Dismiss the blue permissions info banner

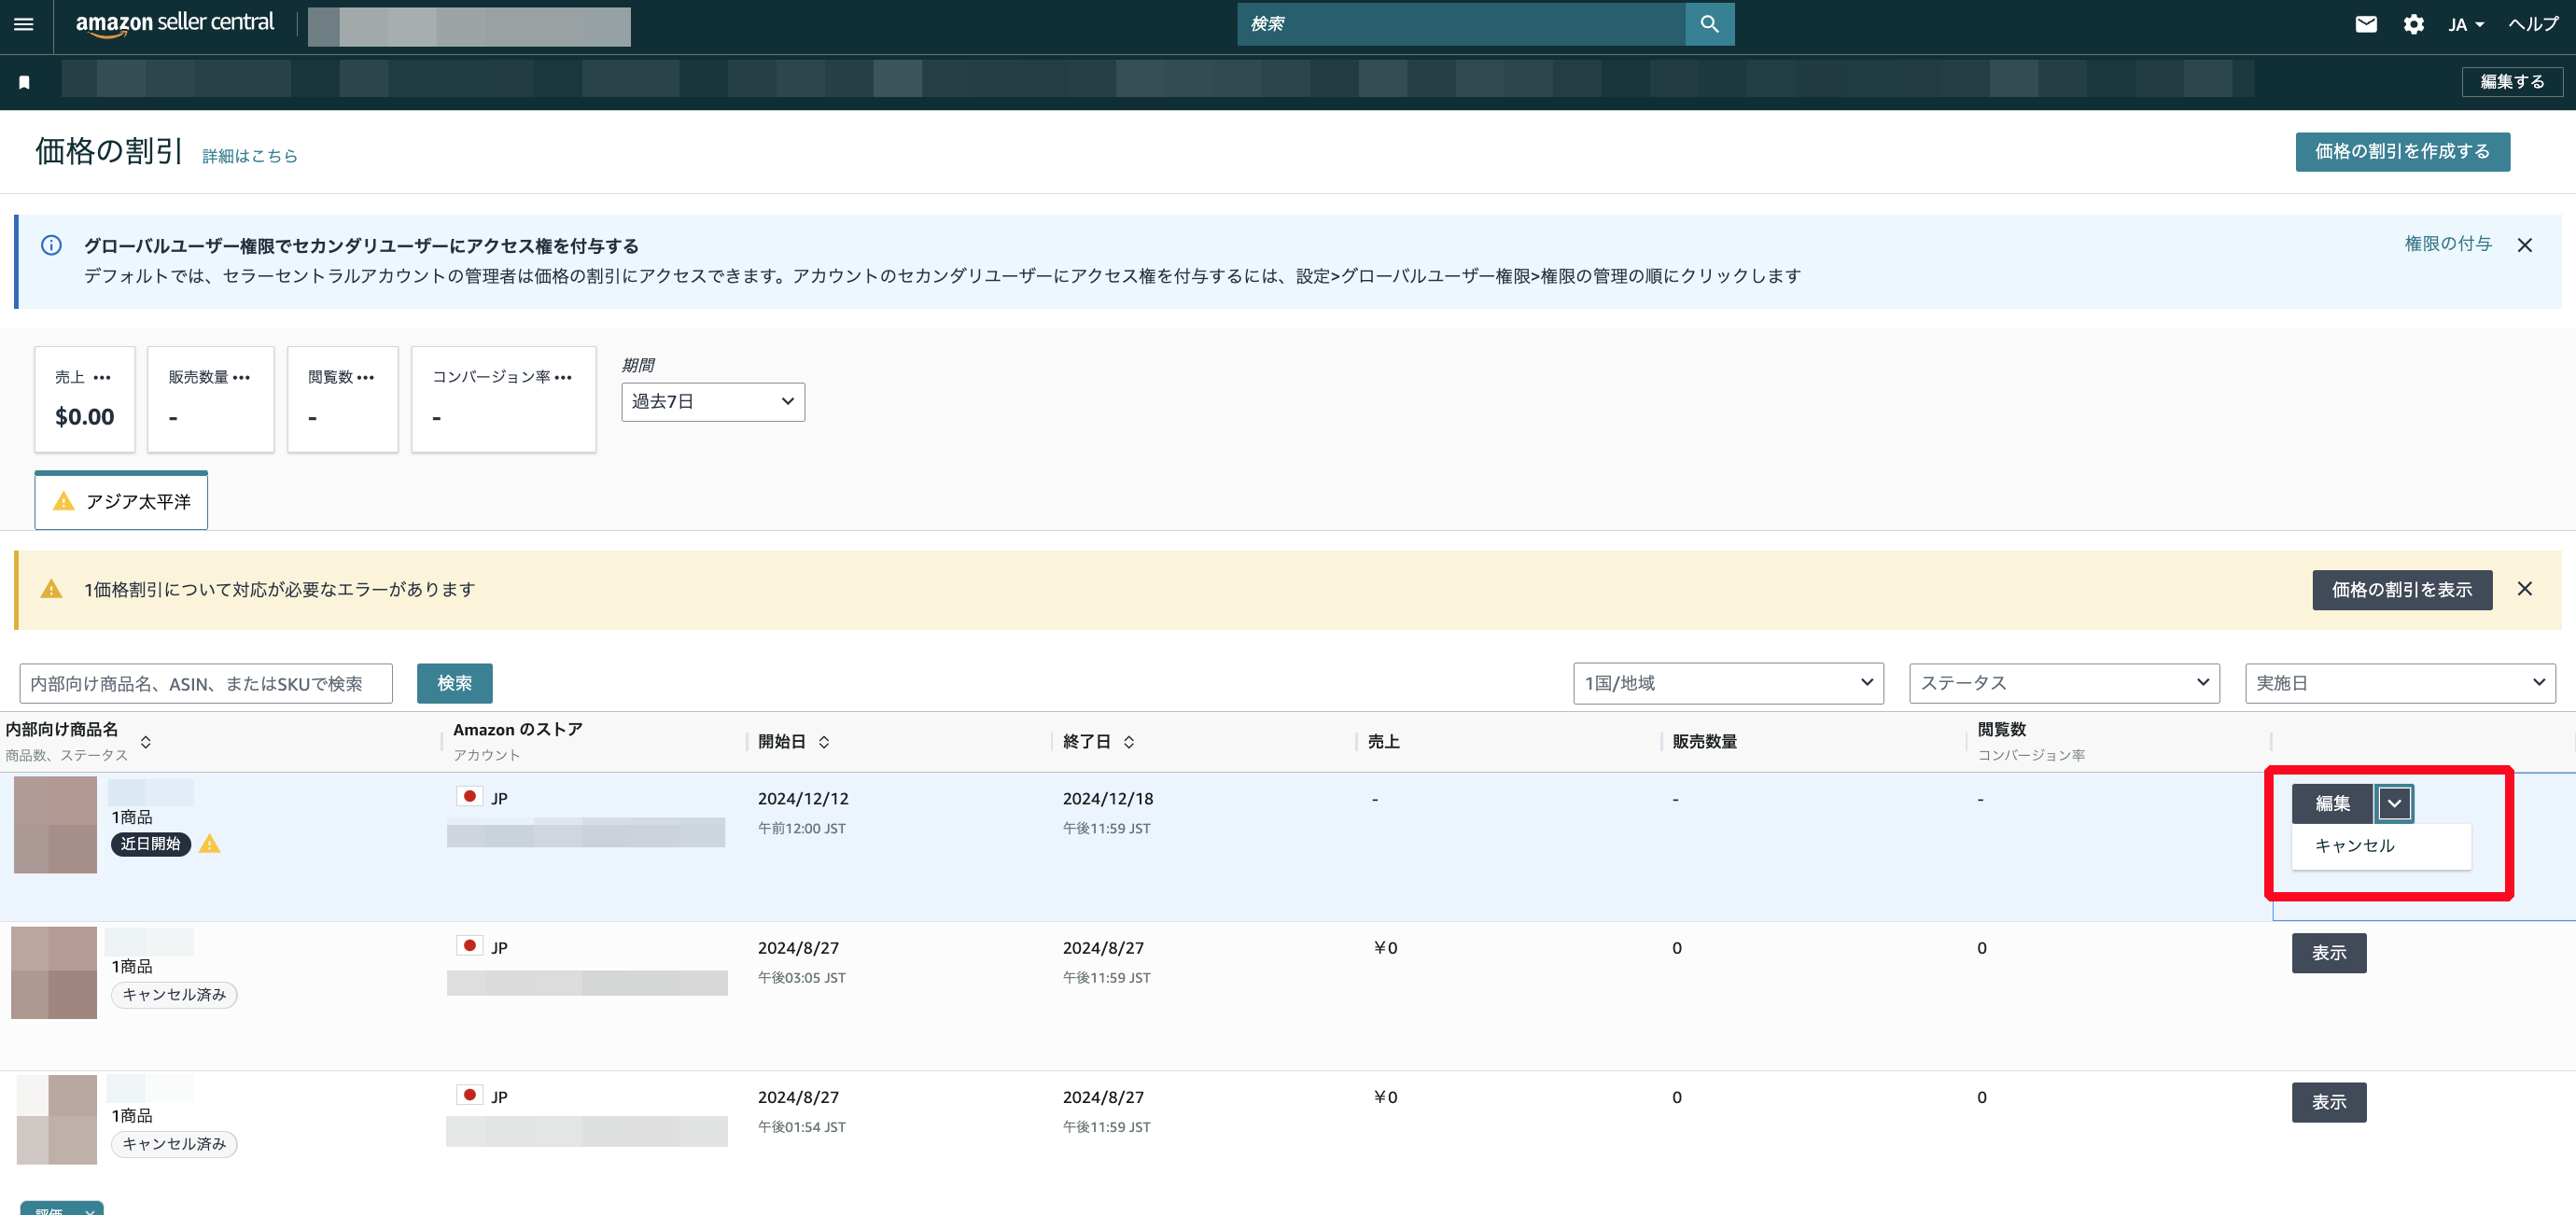point(2524,245)
